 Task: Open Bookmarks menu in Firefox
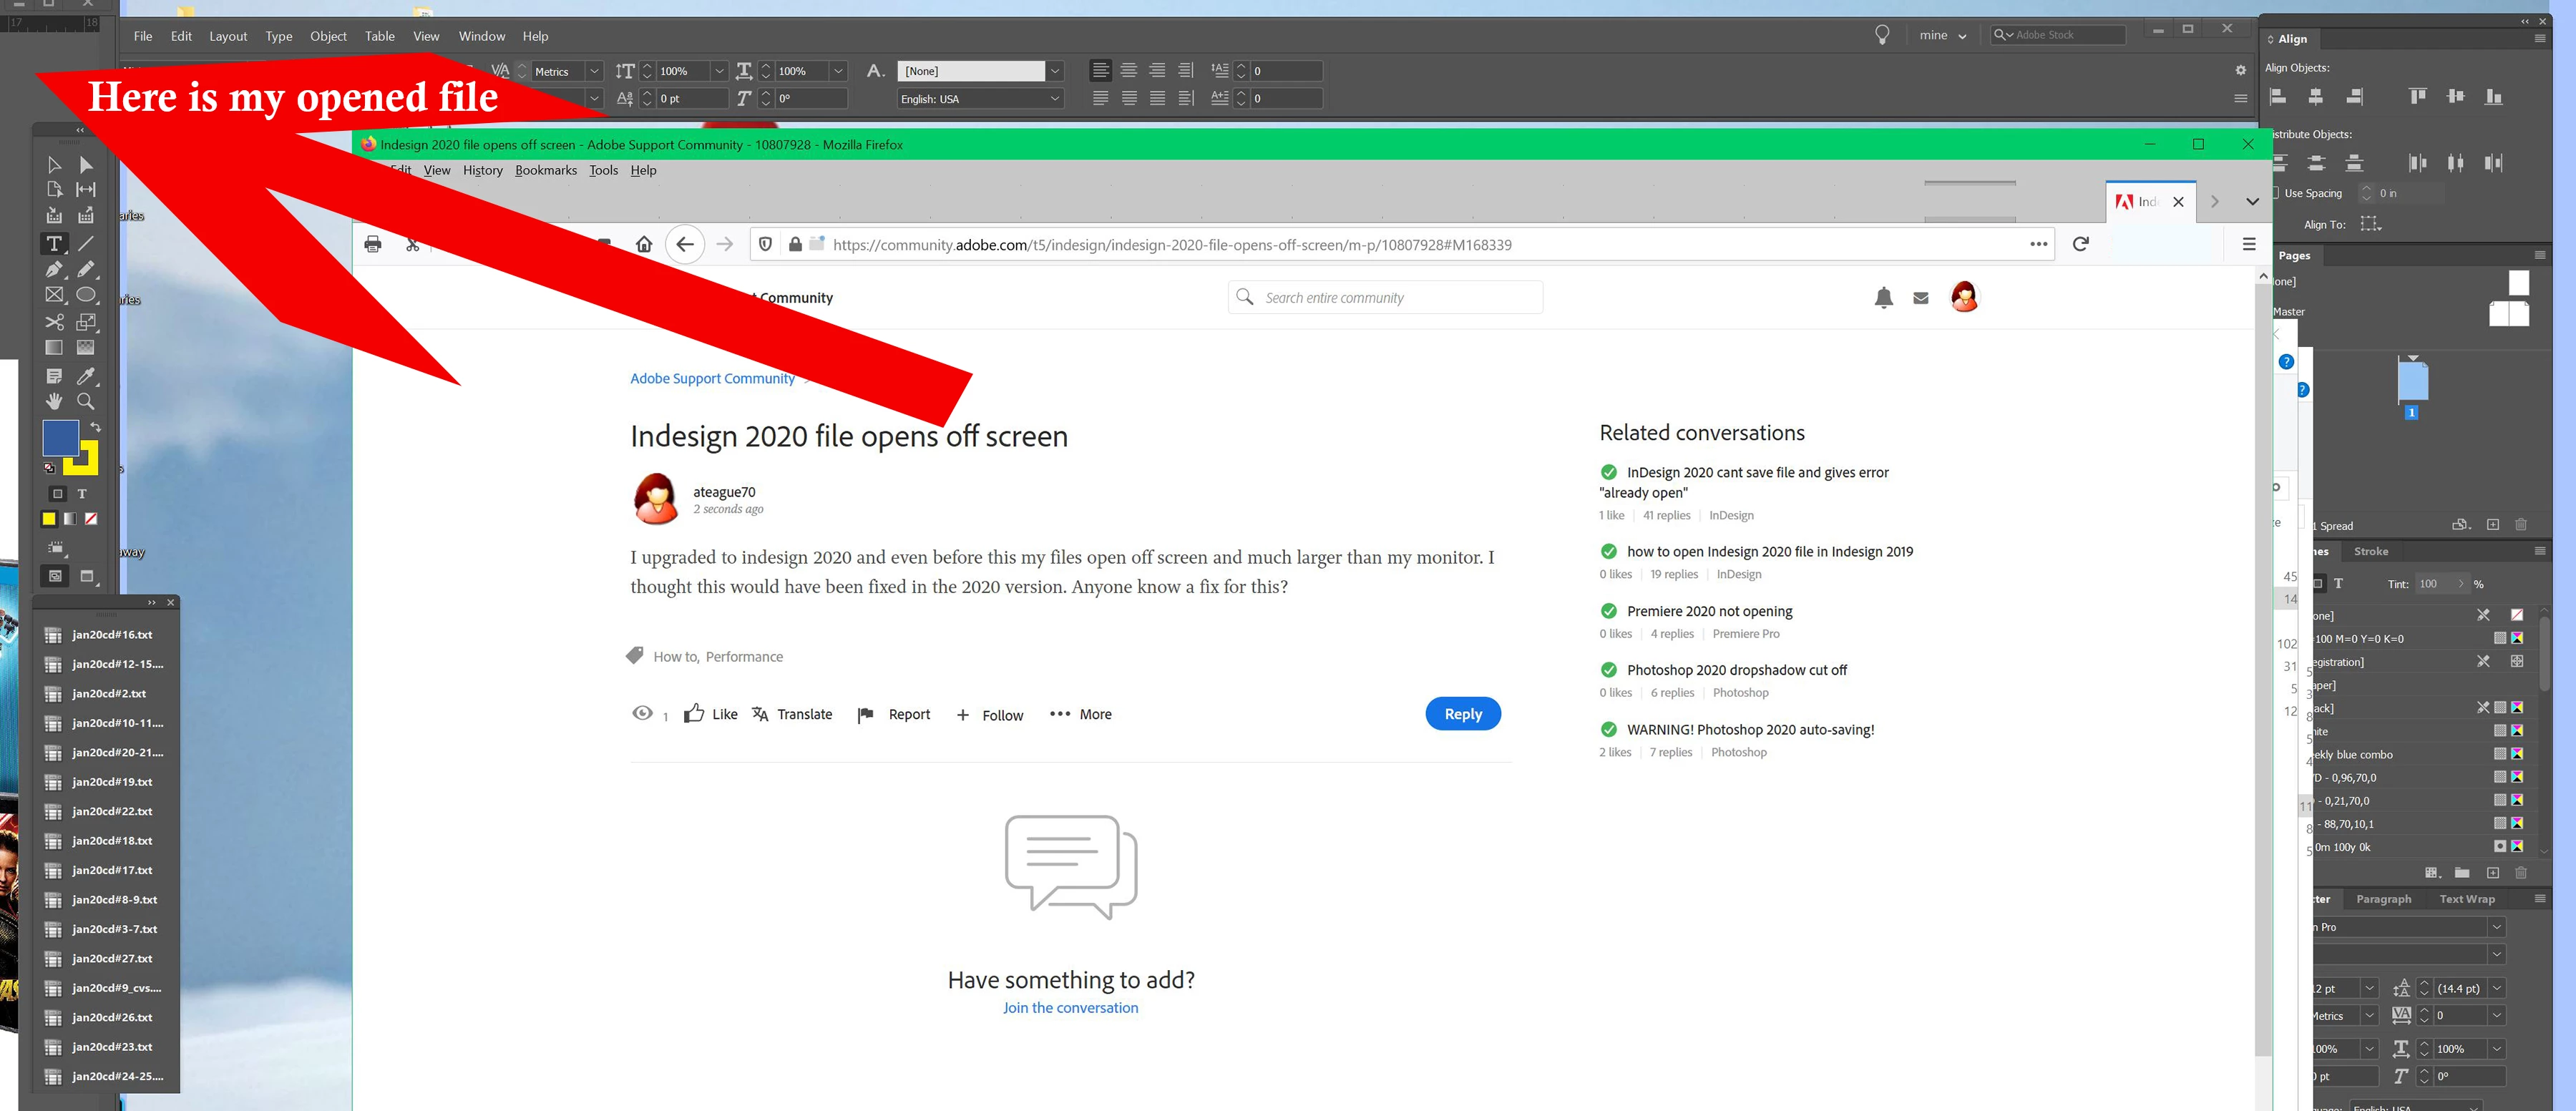(546, 170)
